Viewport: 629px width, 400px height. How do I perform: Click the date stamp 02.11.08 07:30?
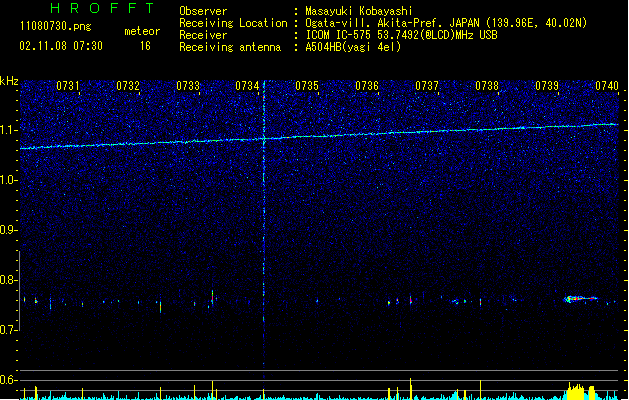click(61, 46)
